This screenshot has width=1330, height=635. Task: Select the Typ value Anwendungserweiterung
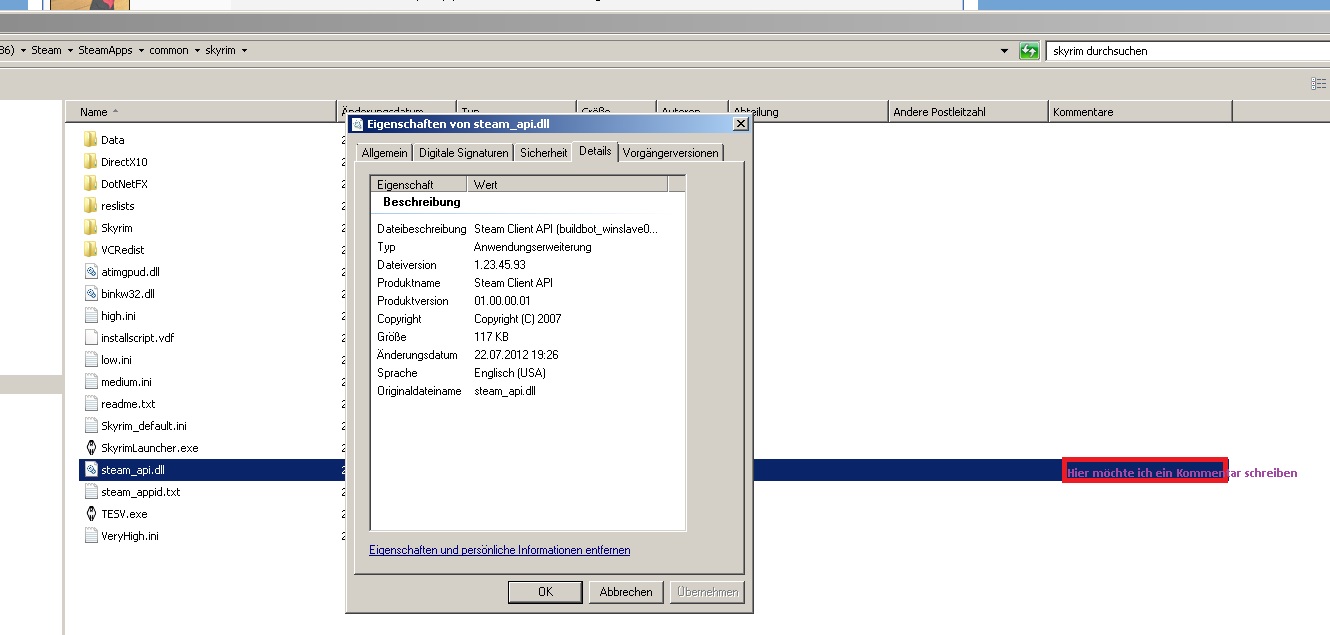(532, 247)
